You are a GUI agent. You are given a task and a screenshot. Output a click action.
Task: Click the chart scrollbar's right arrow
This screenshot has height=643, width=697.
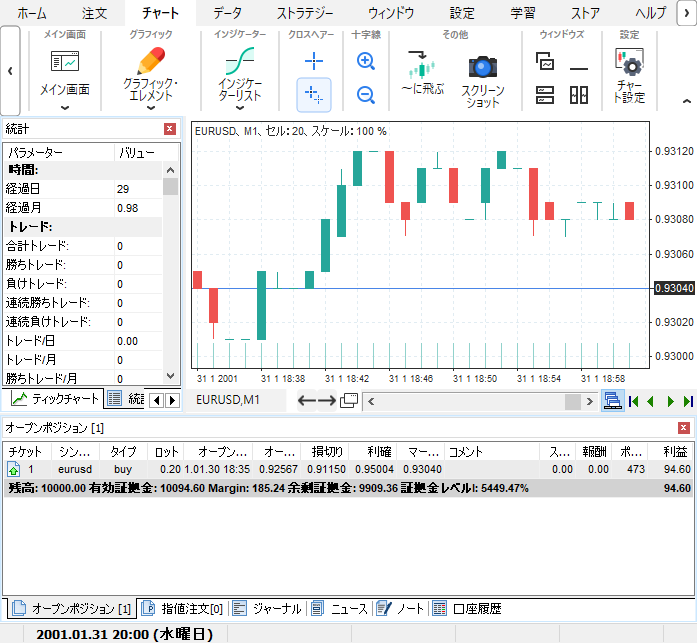pyautogui.click(x=589, y=401)
